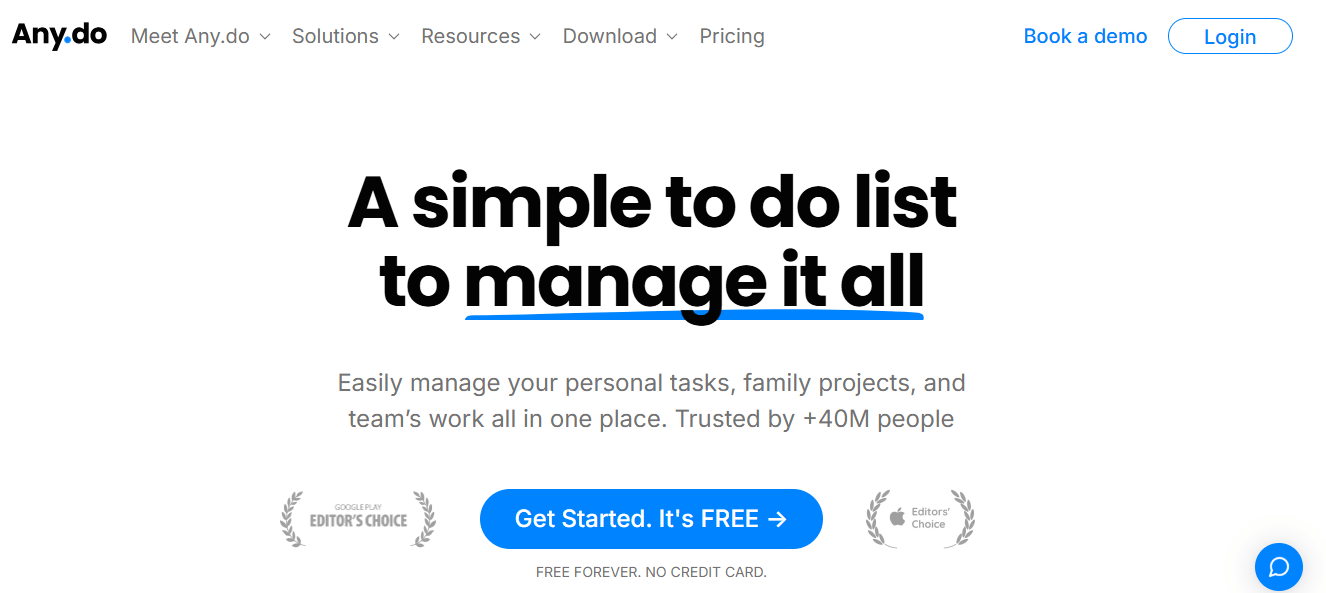Image resolution: width=1326 pixels, height=593 pixels.
Task: Expand the Resources dropdown chevron
Action: coord(537,37)
